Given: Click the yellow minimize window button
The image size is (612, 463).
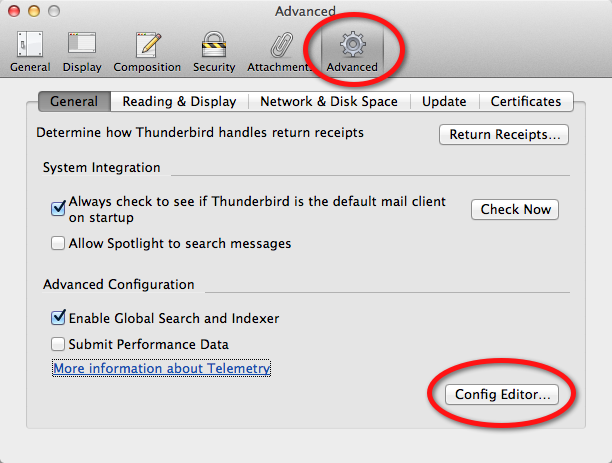Looking at the screenshot, I should pyautogui.click(x=34, y=11).
